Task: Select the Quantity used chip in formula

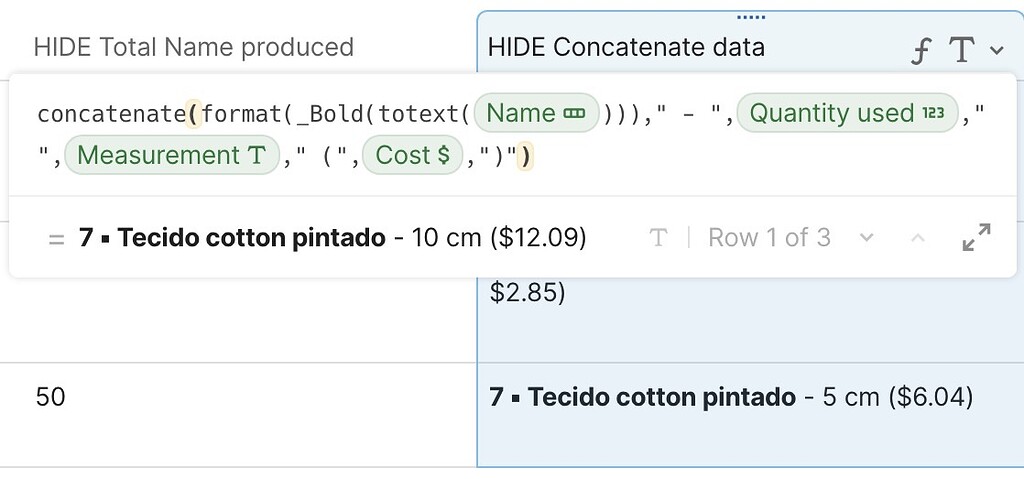Action: tap(847, 113)
